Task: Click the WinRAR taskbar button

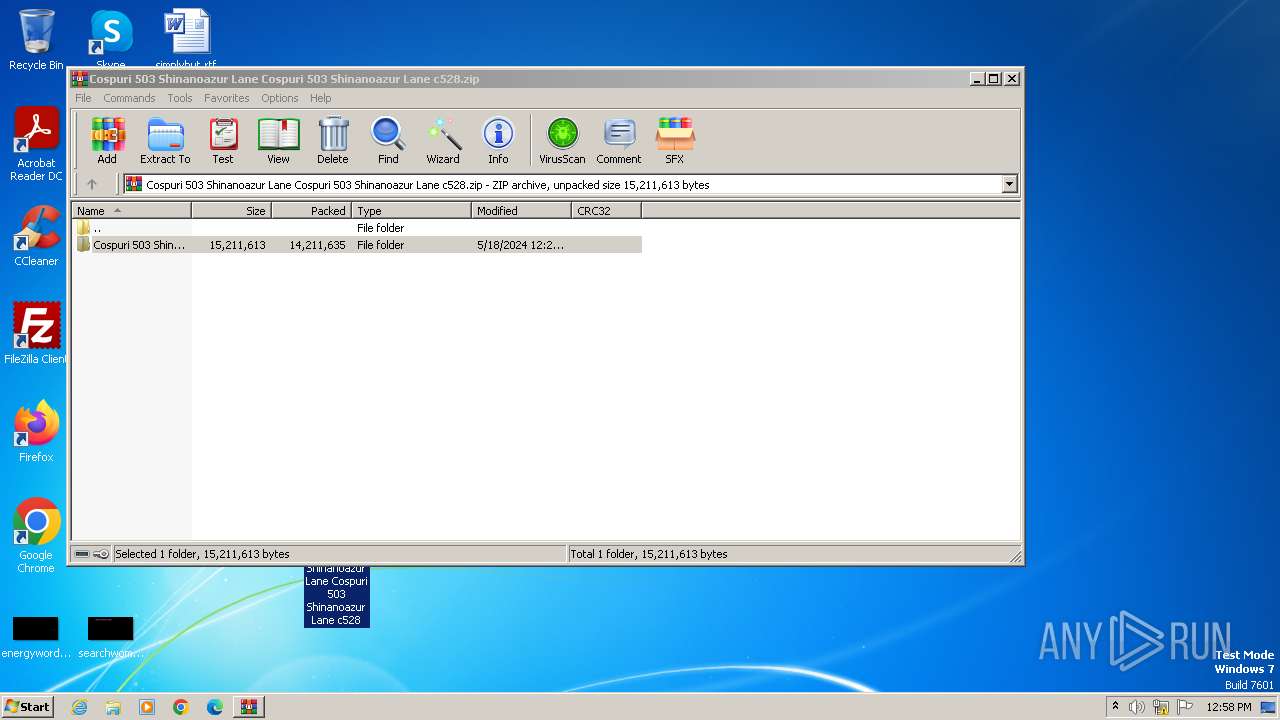Action: (x=249, y=707)
